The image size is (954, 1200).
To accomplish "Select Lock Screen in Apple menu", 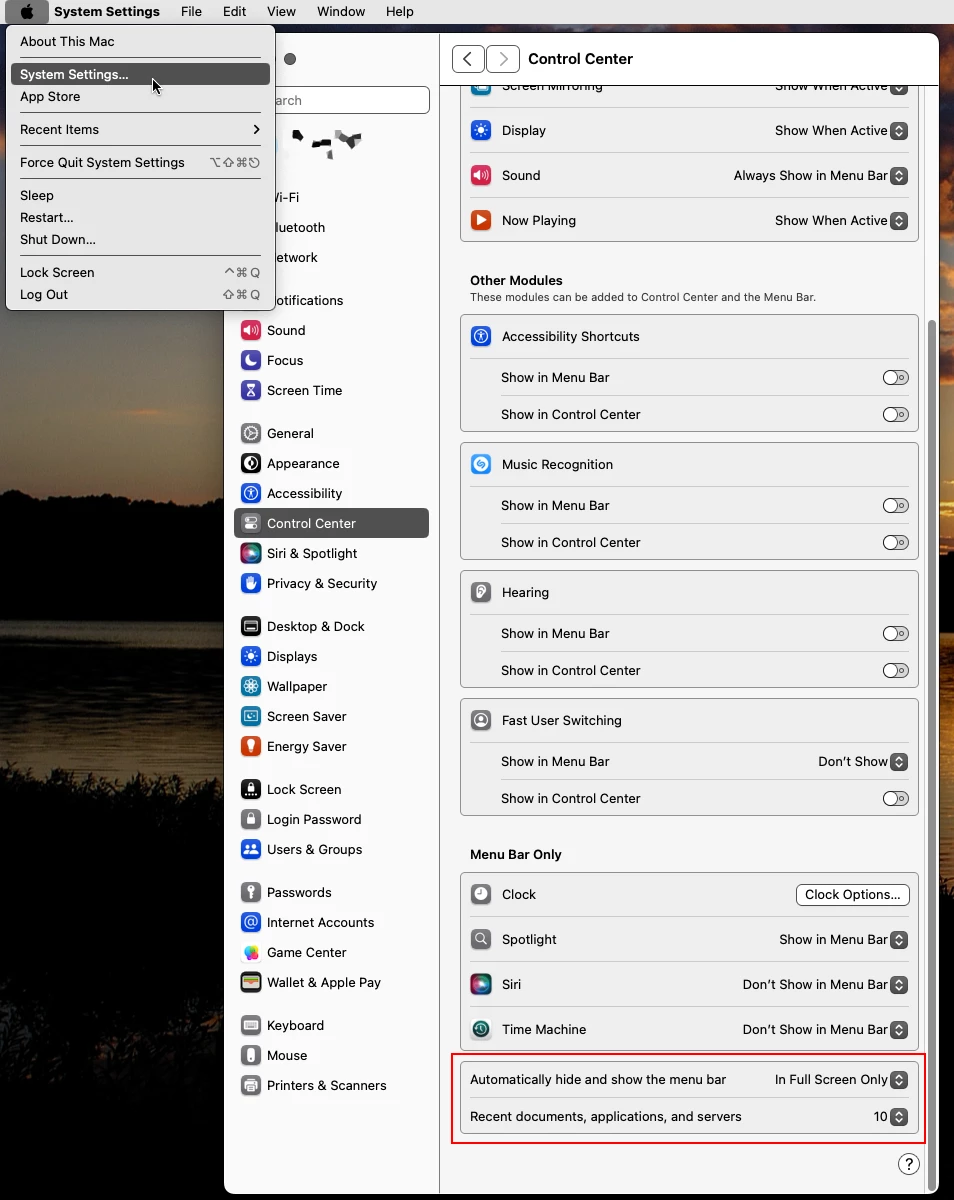I will click(x=140, y=272).
